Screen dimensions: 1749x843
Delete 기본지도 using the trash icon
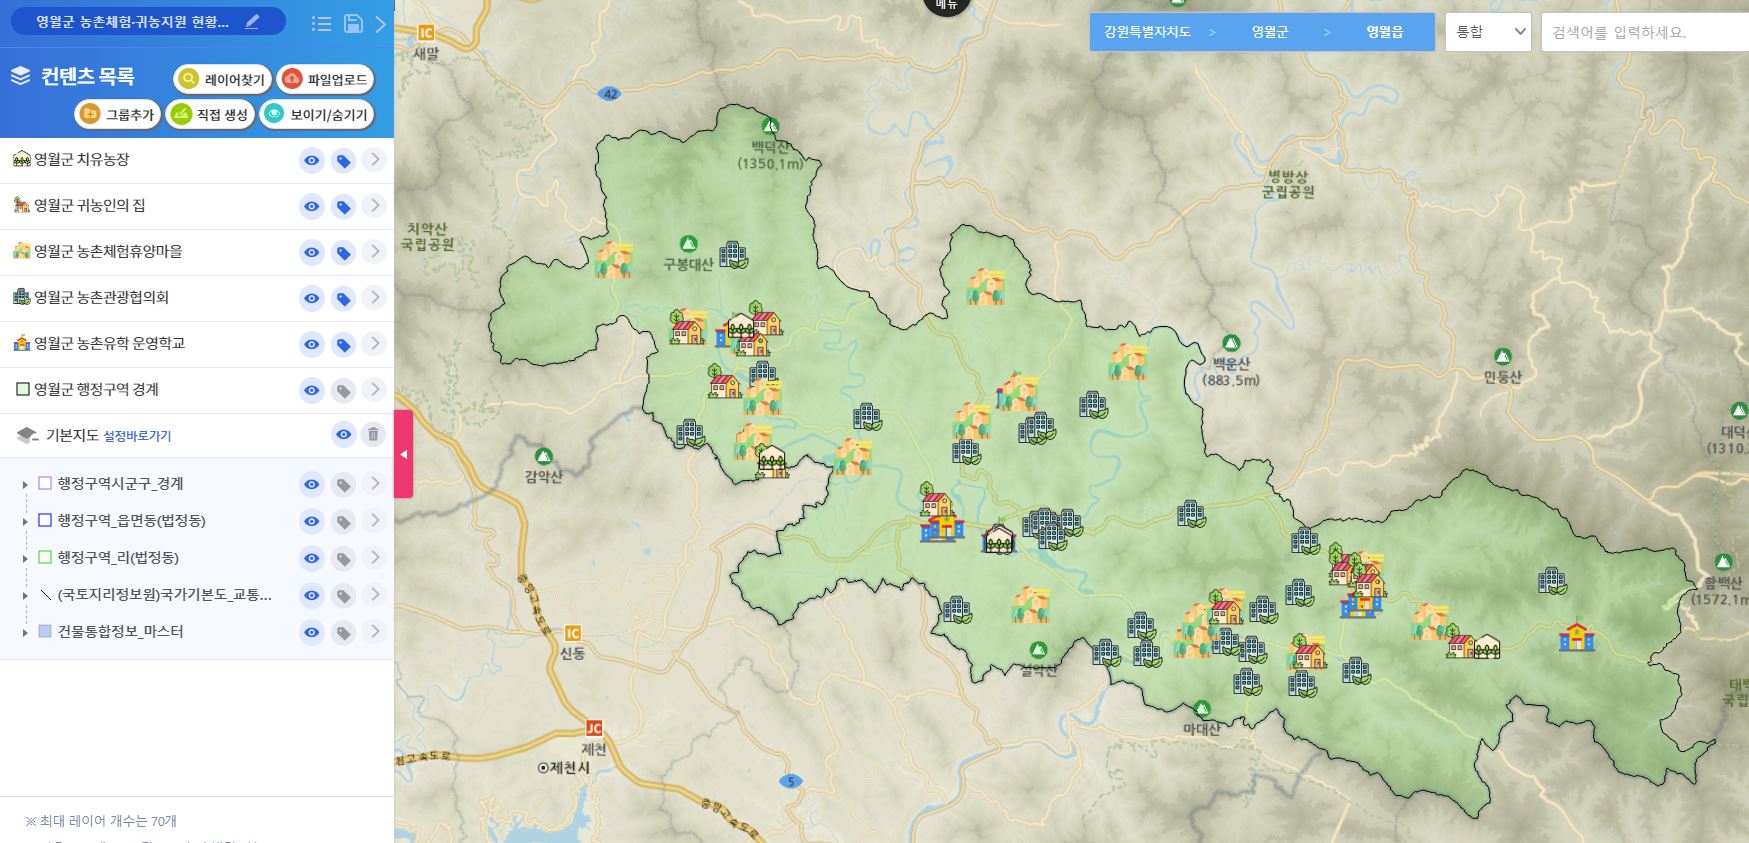pos(373,435)
